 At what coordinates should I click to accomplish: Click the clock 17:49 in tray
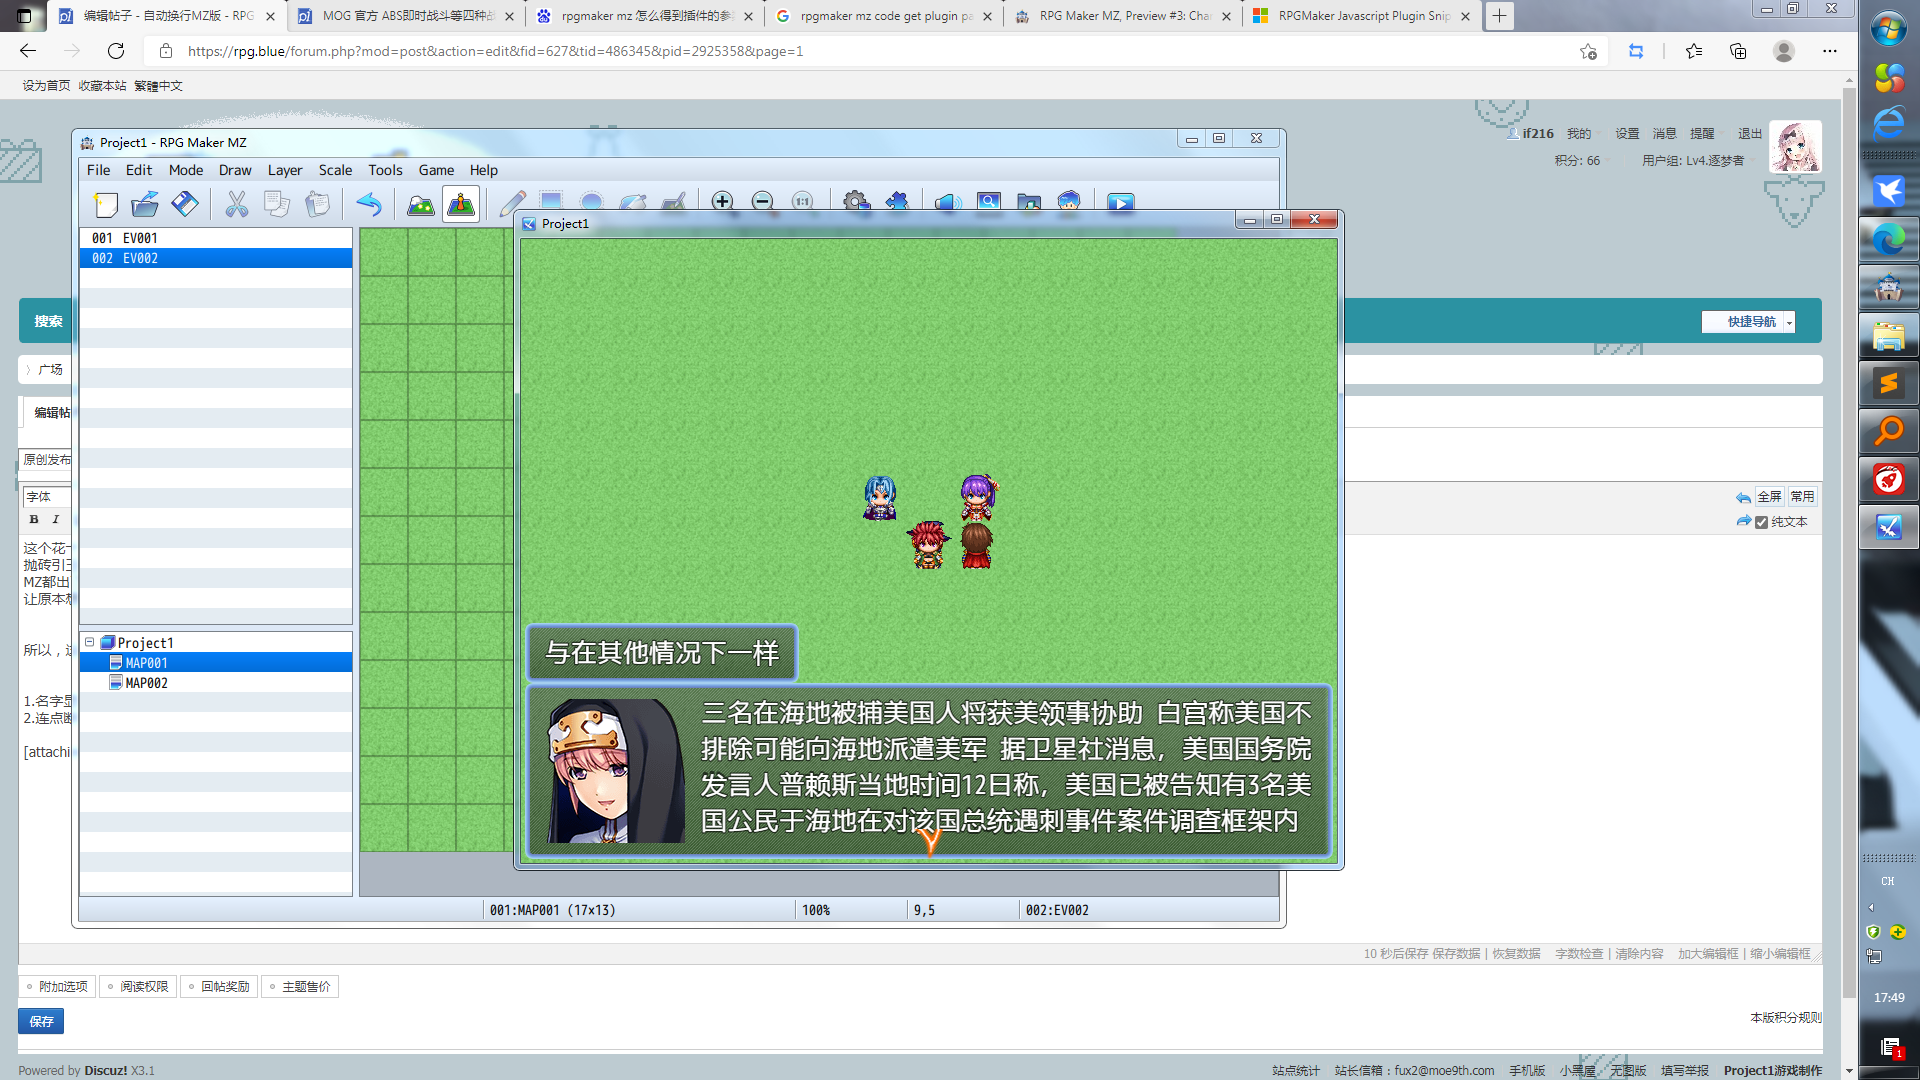click(1888, 997)
